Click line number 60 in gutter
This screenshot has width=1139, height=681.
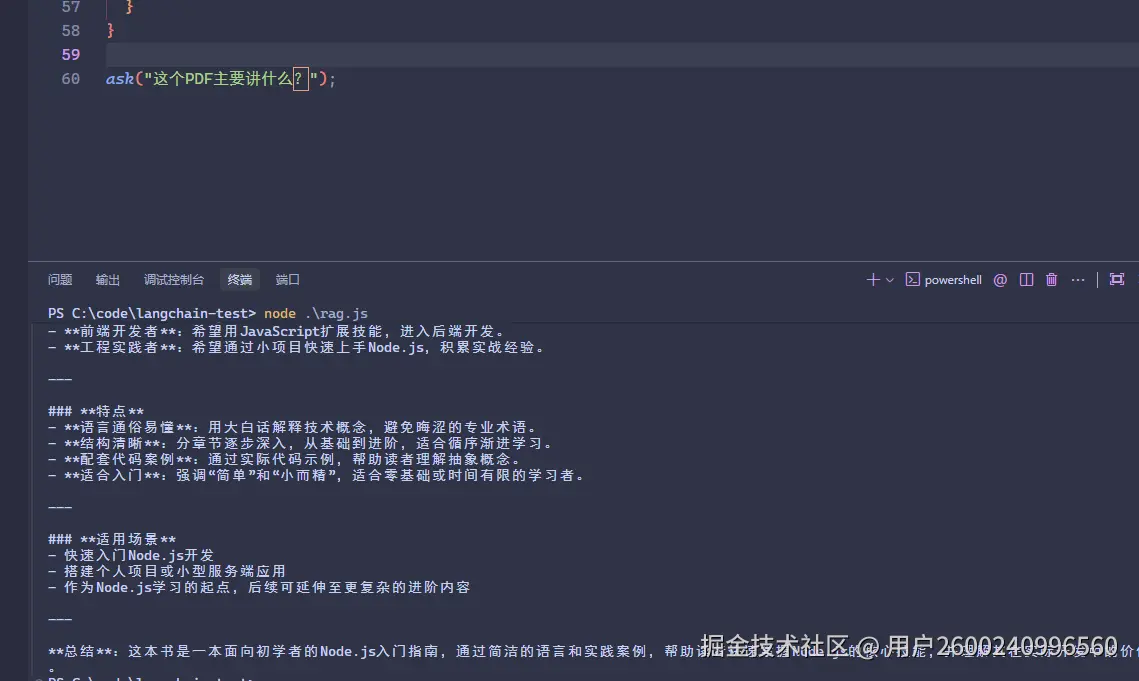pyautogui.click(x=70, y=78)
